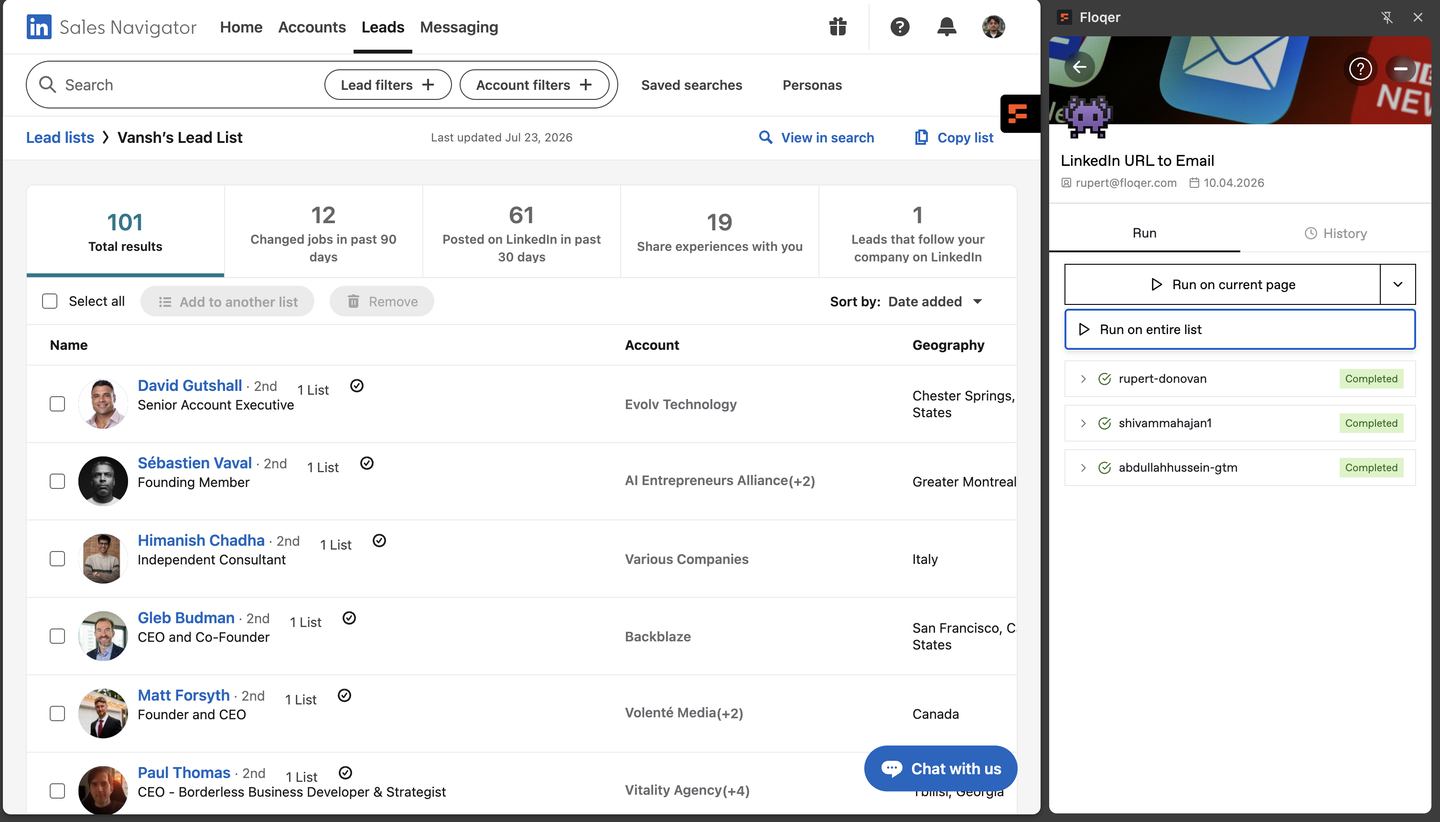1440x822 pixels.
Task: Open Sort by Date added dropdown
Action: pyautogui.click(x=935, y=301)
